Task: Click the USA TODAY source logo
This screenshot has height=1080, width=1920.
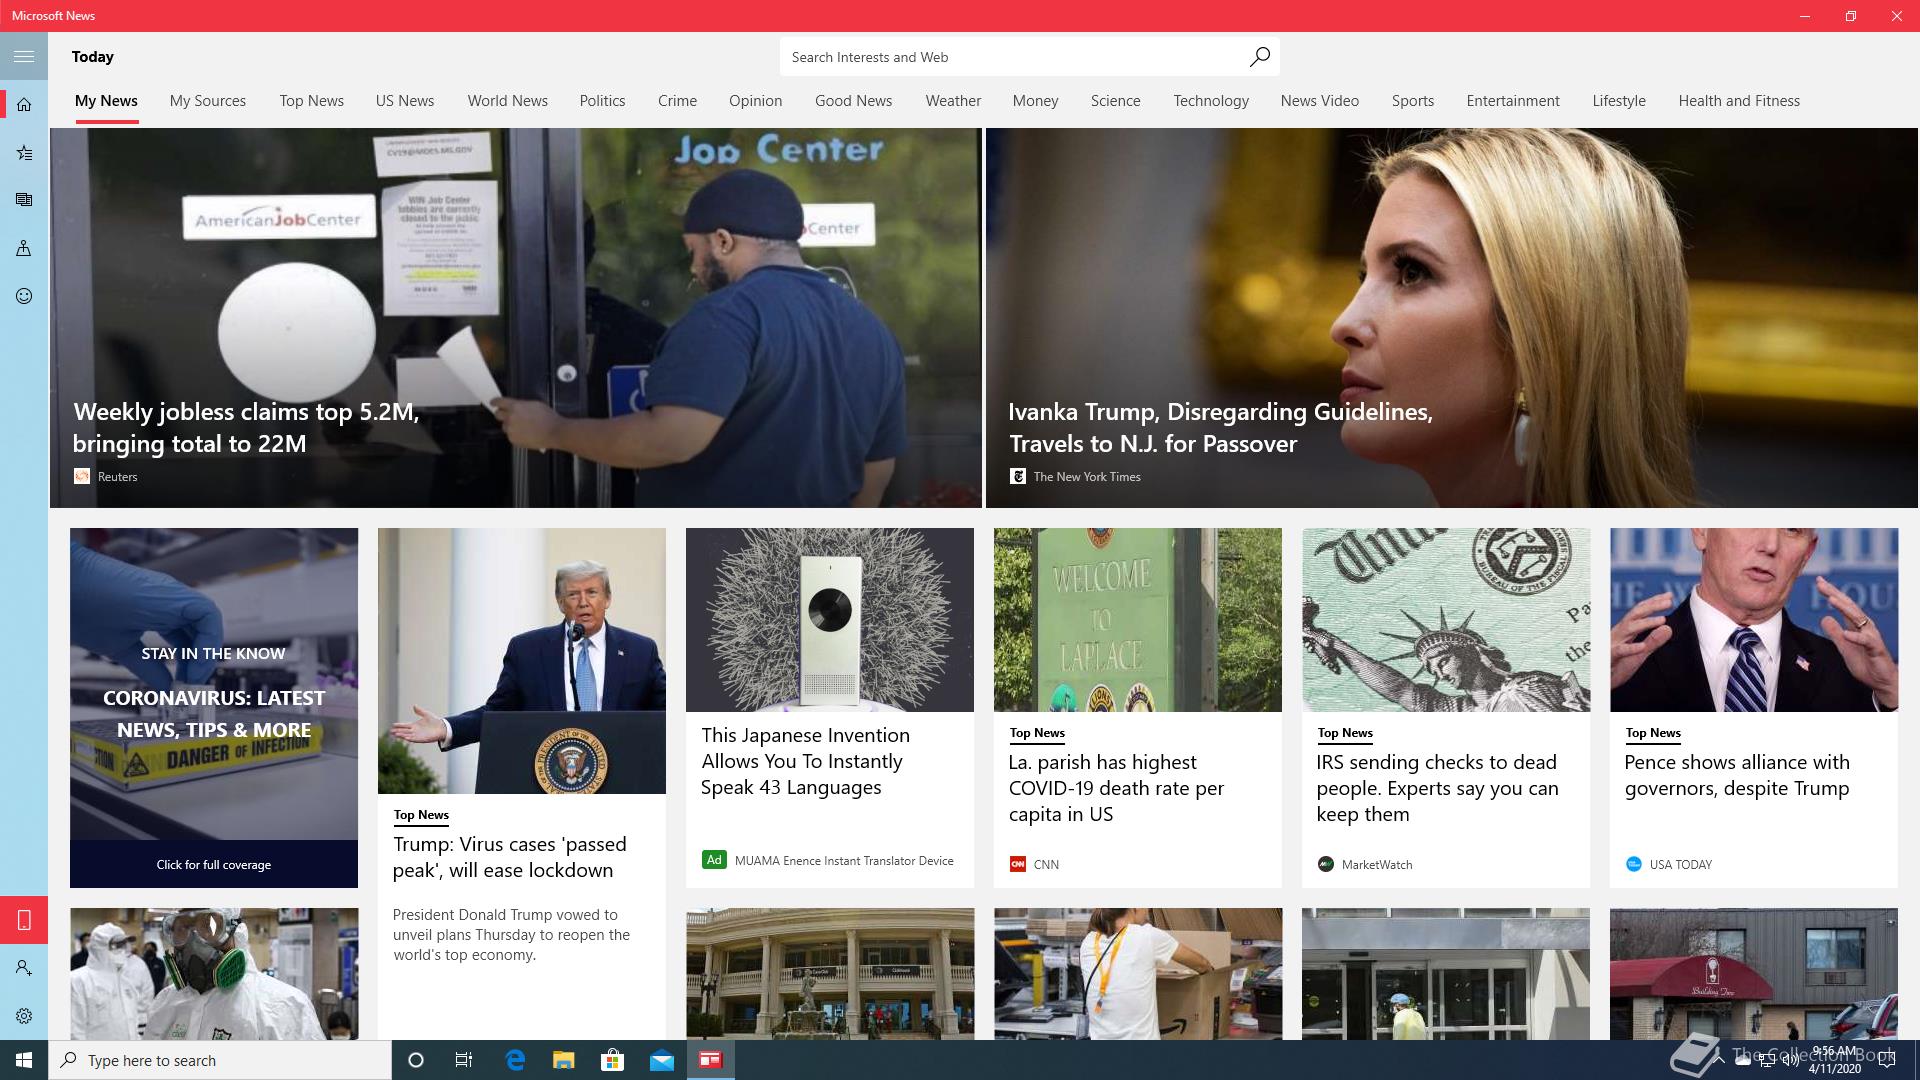Action: pos(1634,864)
